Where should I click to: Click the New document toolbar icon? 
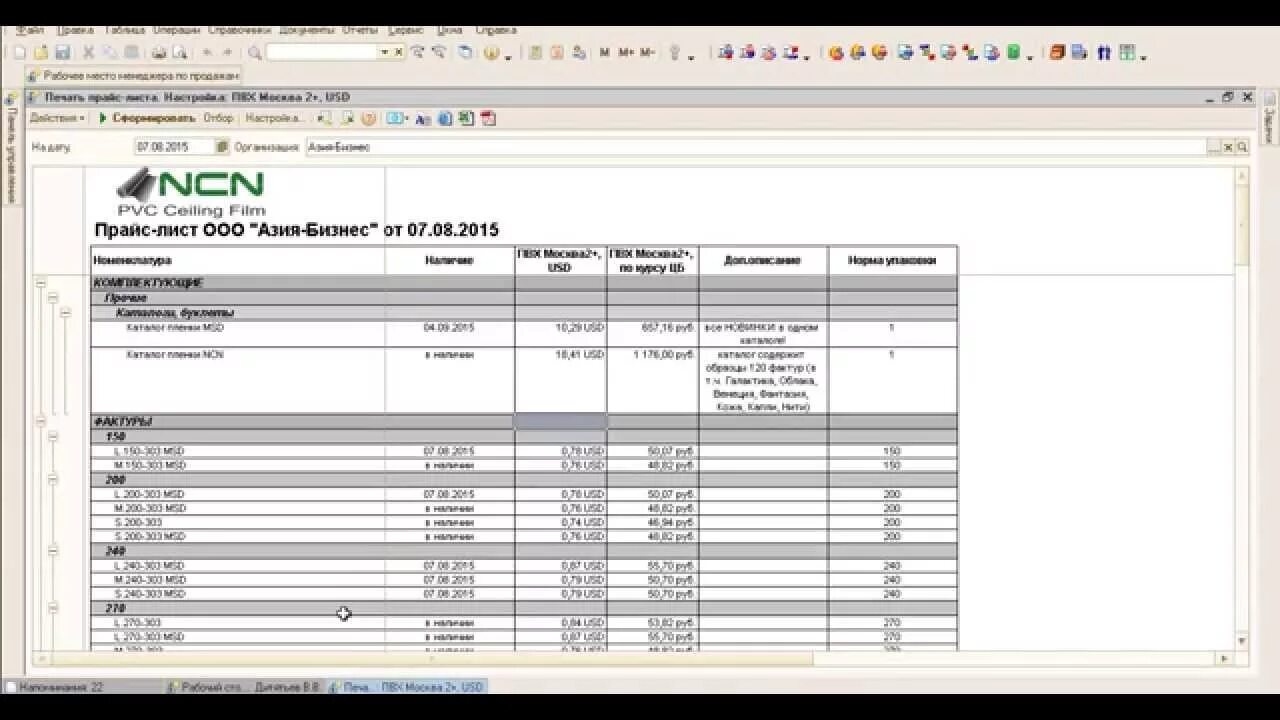pos(20,52)
